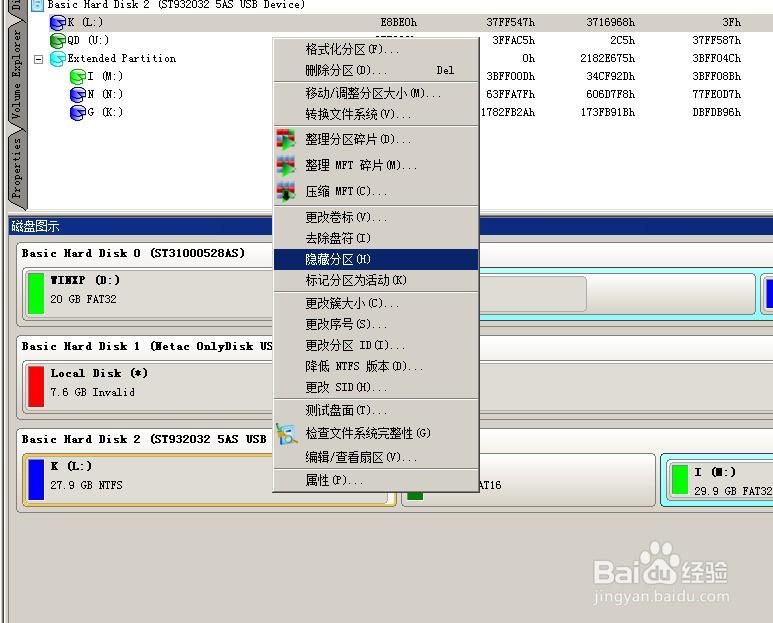This screenshot has width=773, height=623.
Task: Open the Properties side tab
Action: tap(17, 169)
